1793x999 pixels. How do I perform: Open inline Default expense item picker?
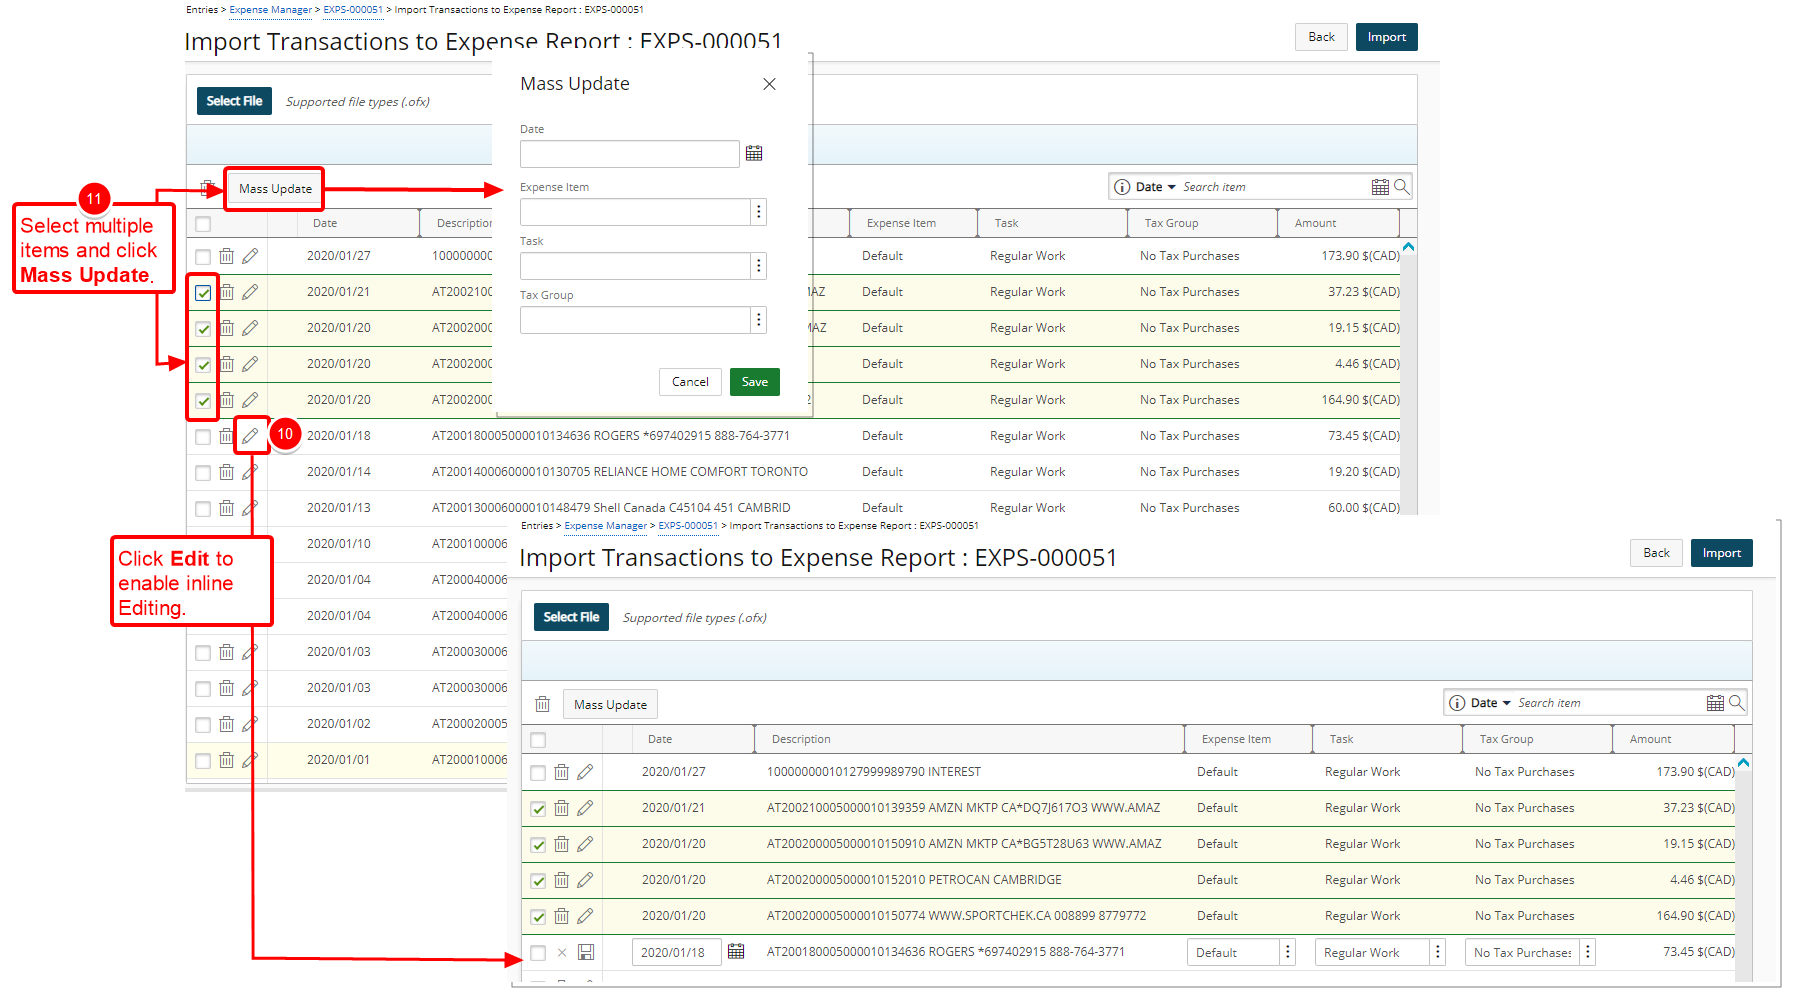1288,952
